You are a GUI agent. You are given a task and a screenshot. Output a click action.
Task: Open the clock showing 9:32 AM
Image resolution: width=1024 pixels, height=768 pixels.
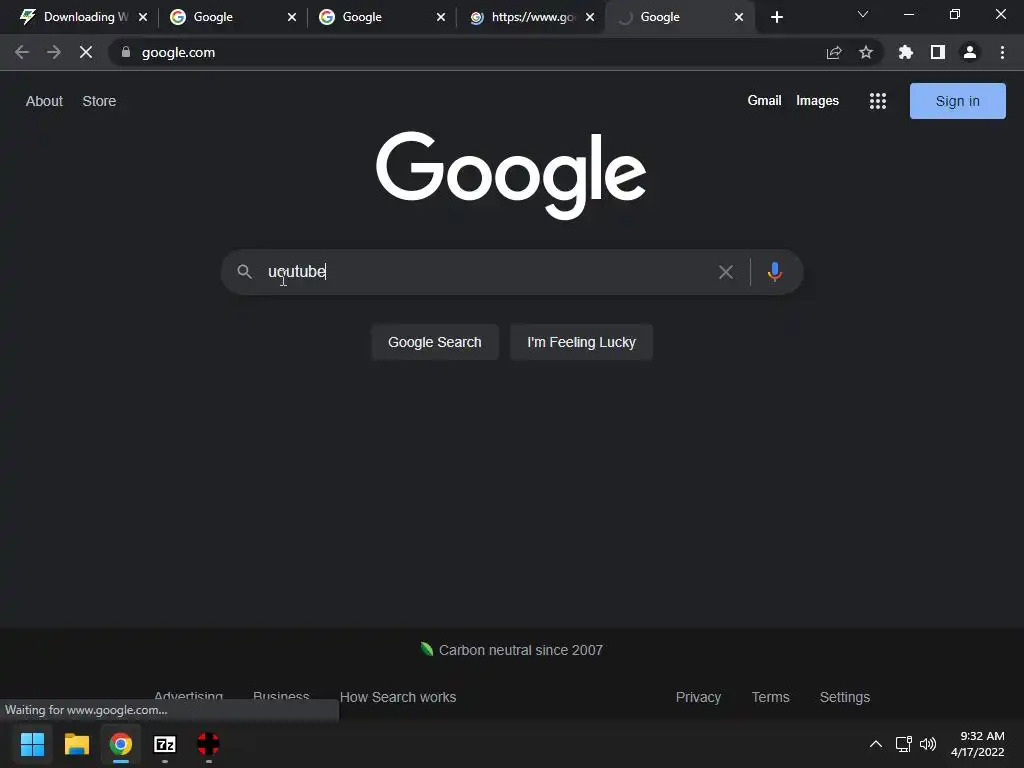pyautogui.click(x=978, y=744)
